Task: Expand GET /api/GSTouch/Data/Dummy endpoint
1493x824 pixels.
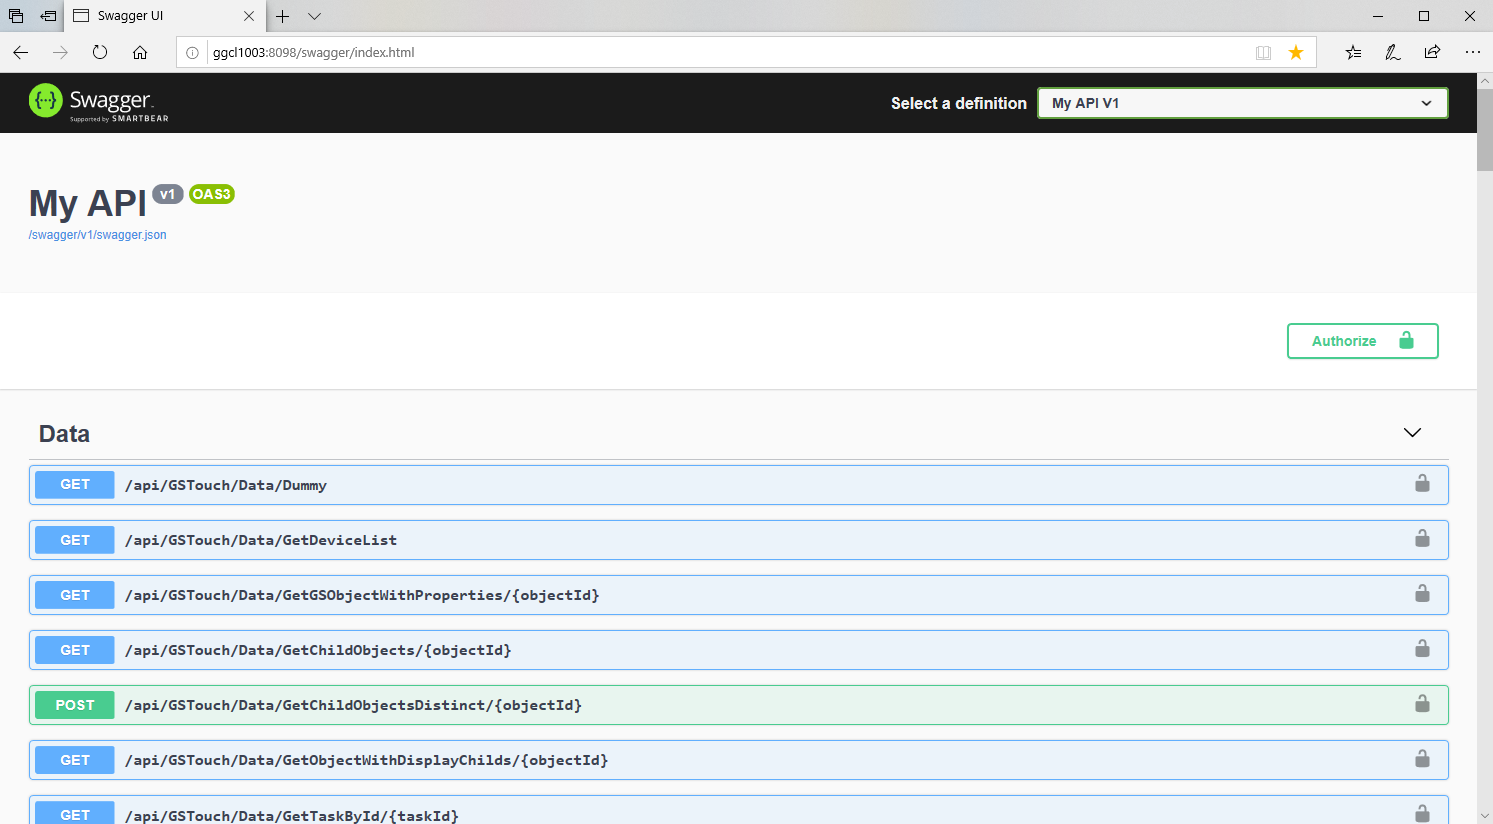Action: (x=739, y=485)
